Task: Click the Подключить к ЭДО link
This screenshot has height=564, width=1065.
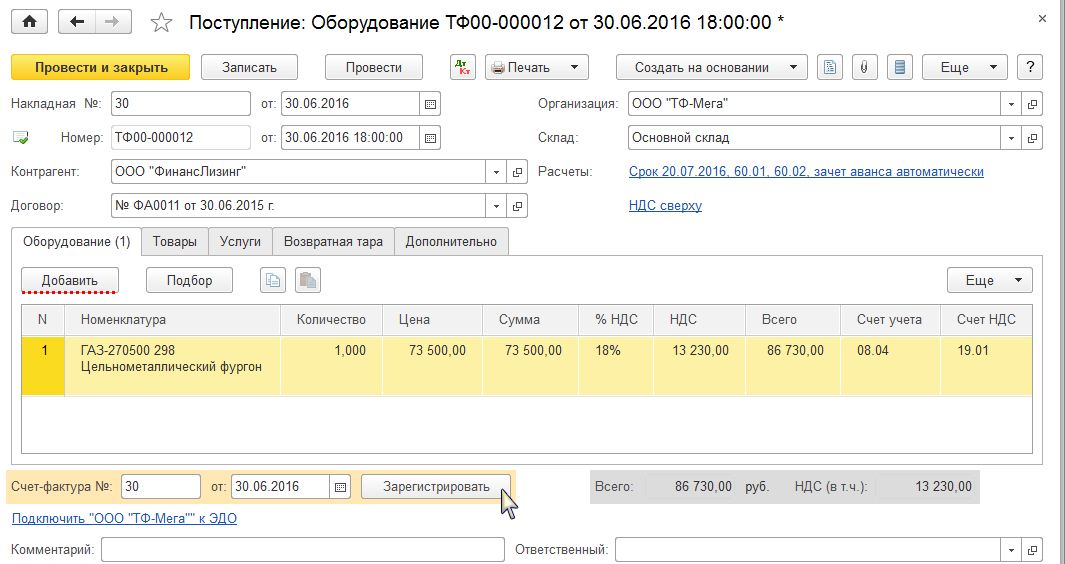Action: [x=124, y=518]
